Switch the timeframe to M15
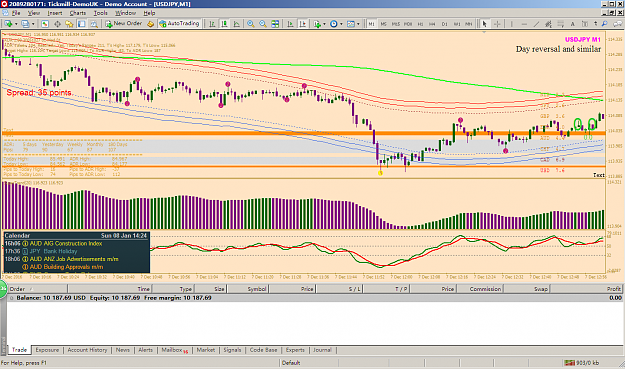625x369 pixels. 395,24
